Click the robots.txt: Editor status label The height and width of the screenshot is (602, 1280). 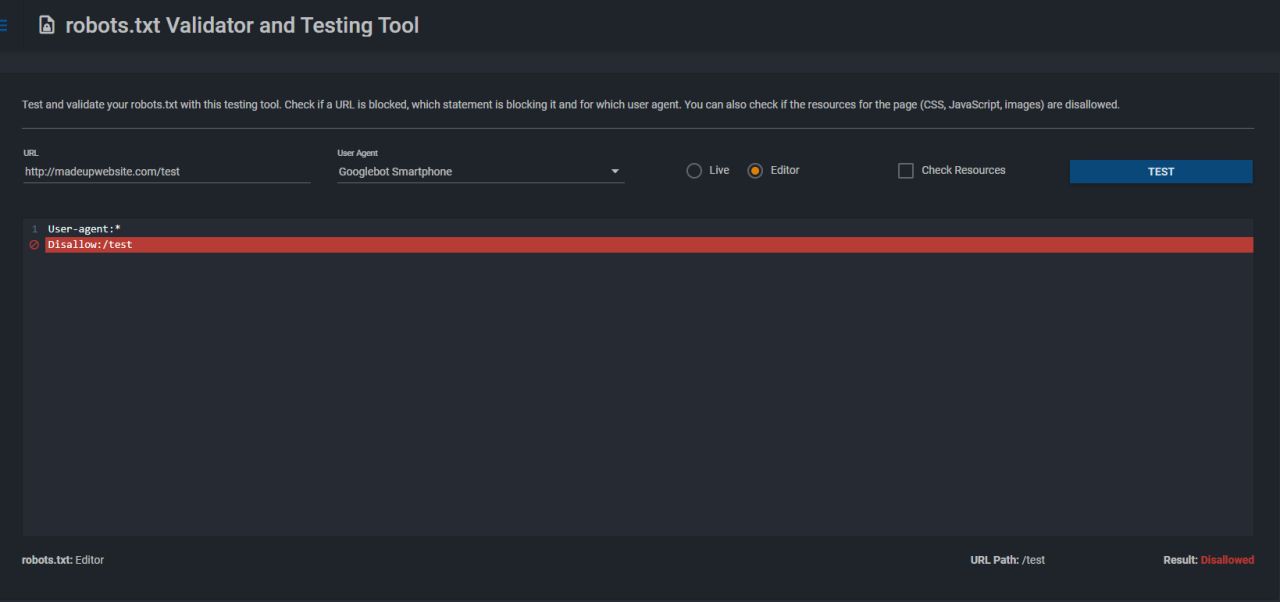click(63, 560)
